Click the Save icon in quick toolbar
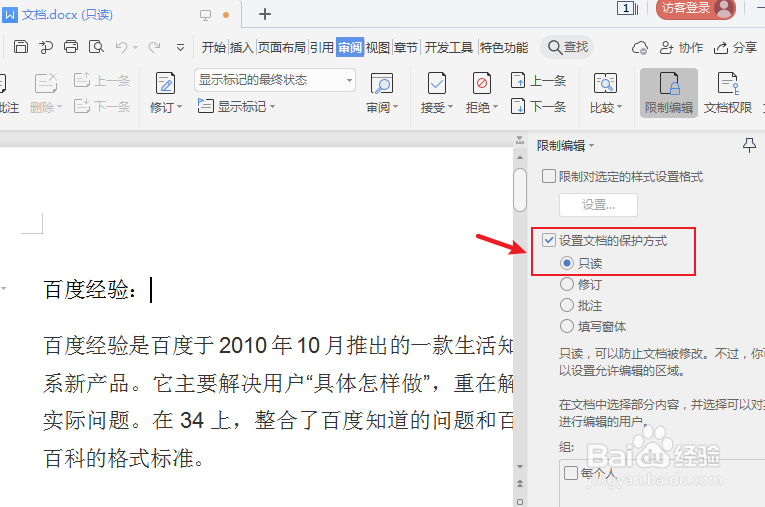This screenshot has height=507, width=765. point(21,47)
